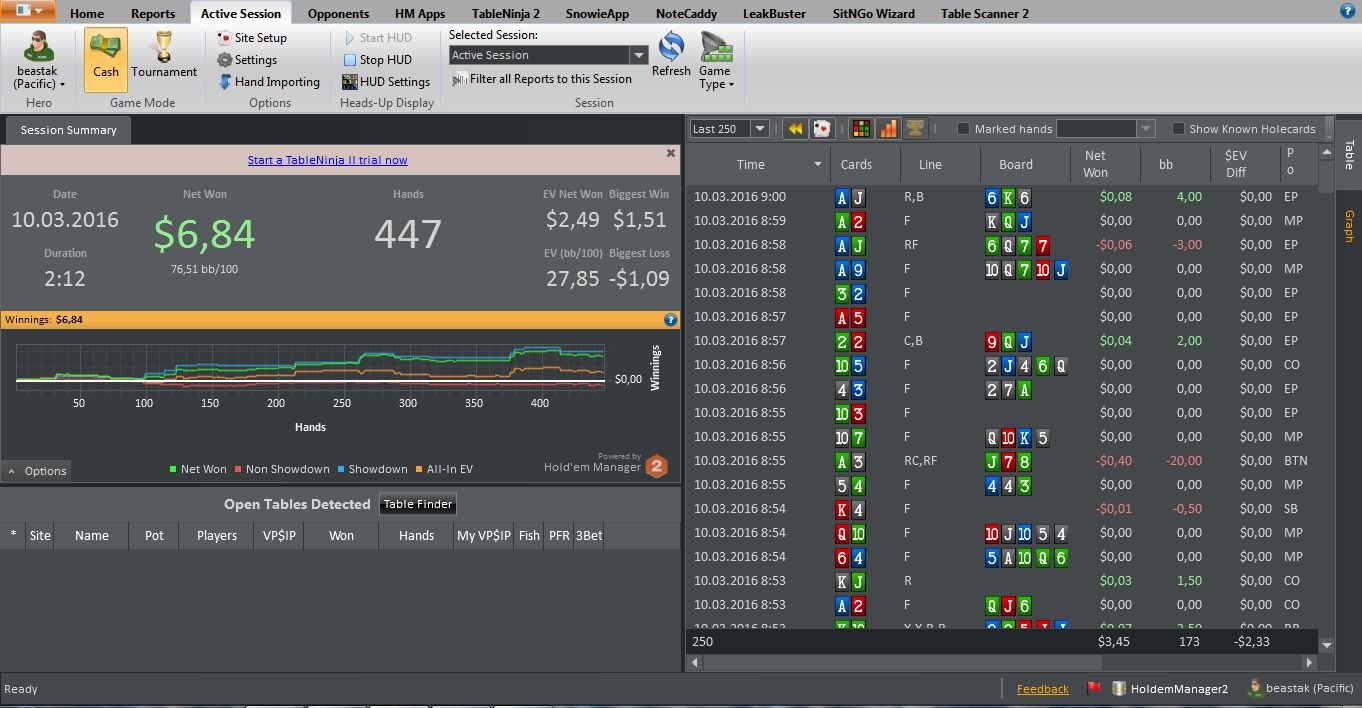
Task: Select Cash game mode icon
Action: click(x=105, y=59)
